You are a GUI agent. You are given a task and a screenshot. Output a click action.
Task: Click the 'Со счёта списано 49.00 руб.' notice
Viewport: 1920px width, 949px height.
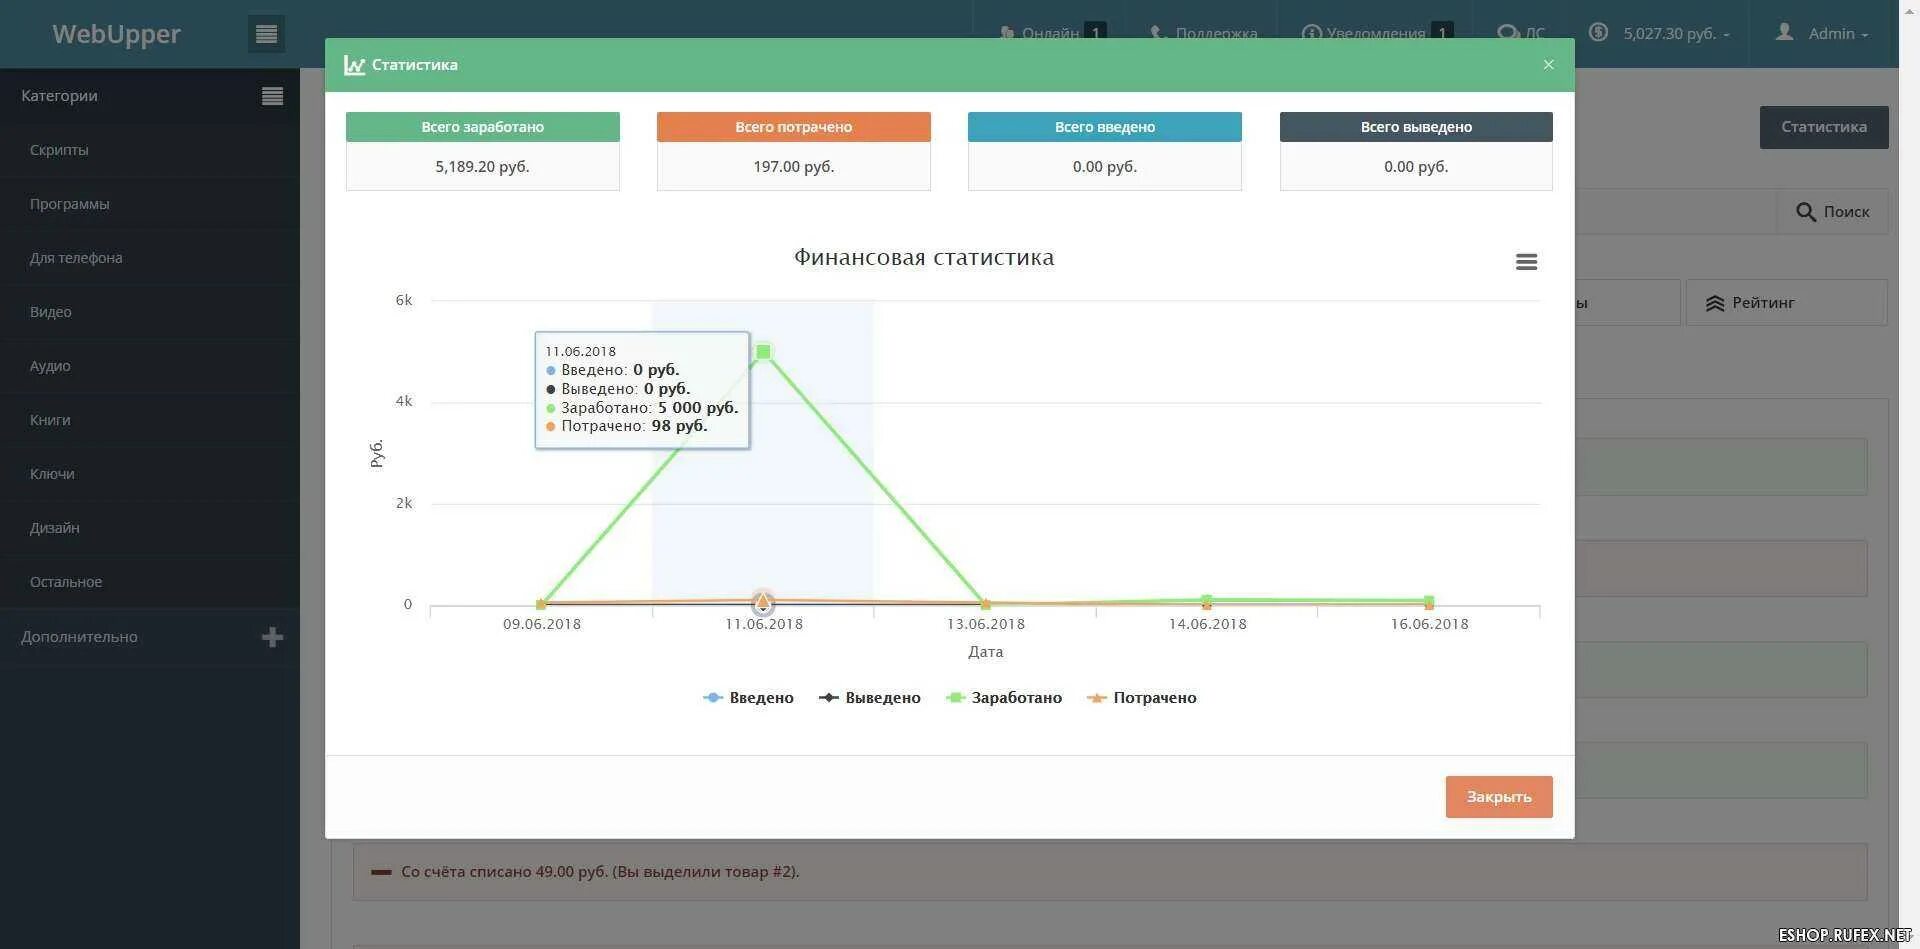tap(1110, 872)
